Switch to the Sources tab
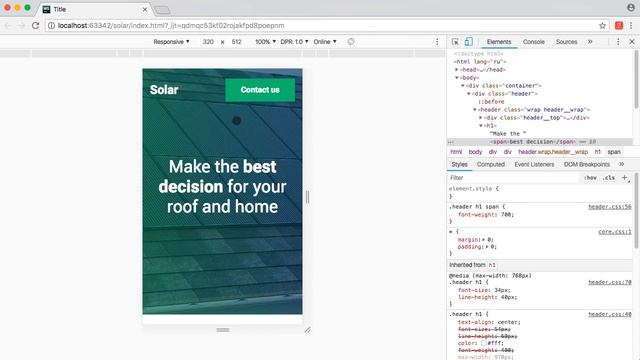640x360 pixels. pos(566,42)
